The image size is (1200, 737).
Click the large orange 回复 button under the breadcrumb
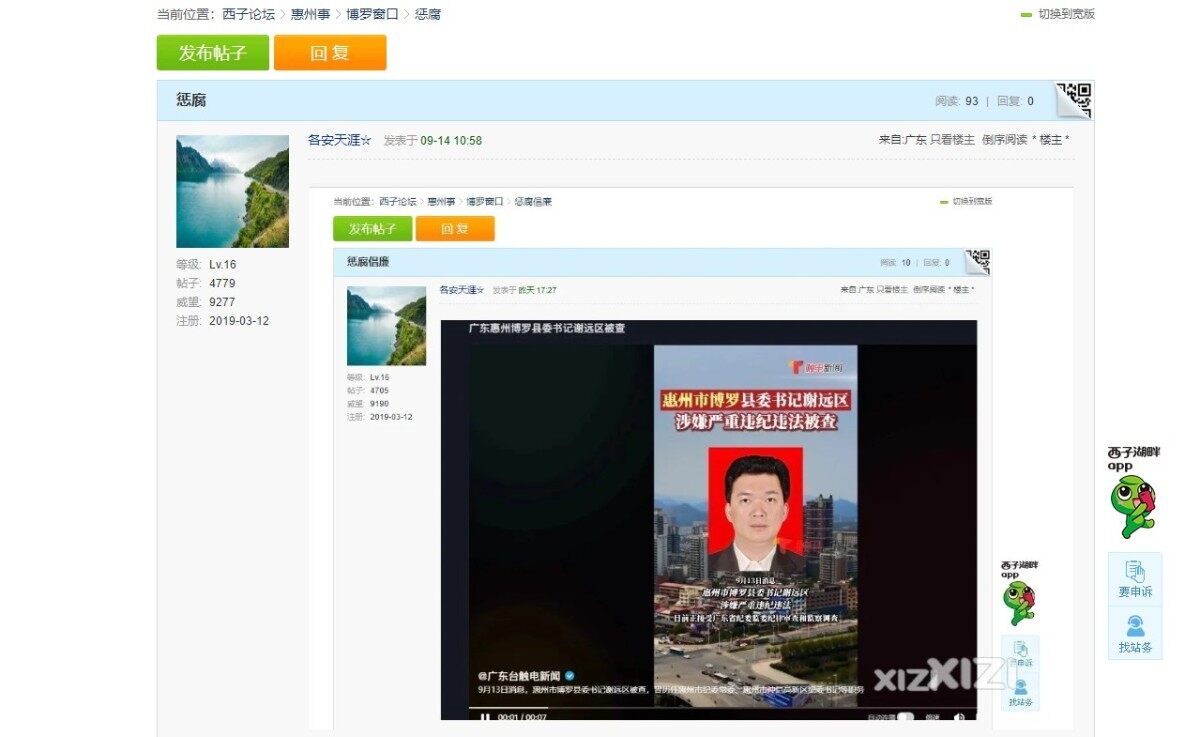coord(330,53)
